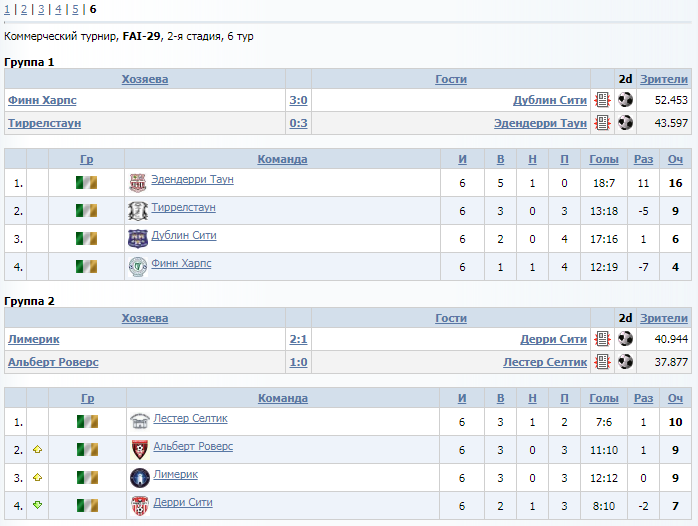This screenshot has height=526, width=698.
Task: Open 2D soccer ball viewer for Тиррелстаун match
Action: click(x=625, y=122)
